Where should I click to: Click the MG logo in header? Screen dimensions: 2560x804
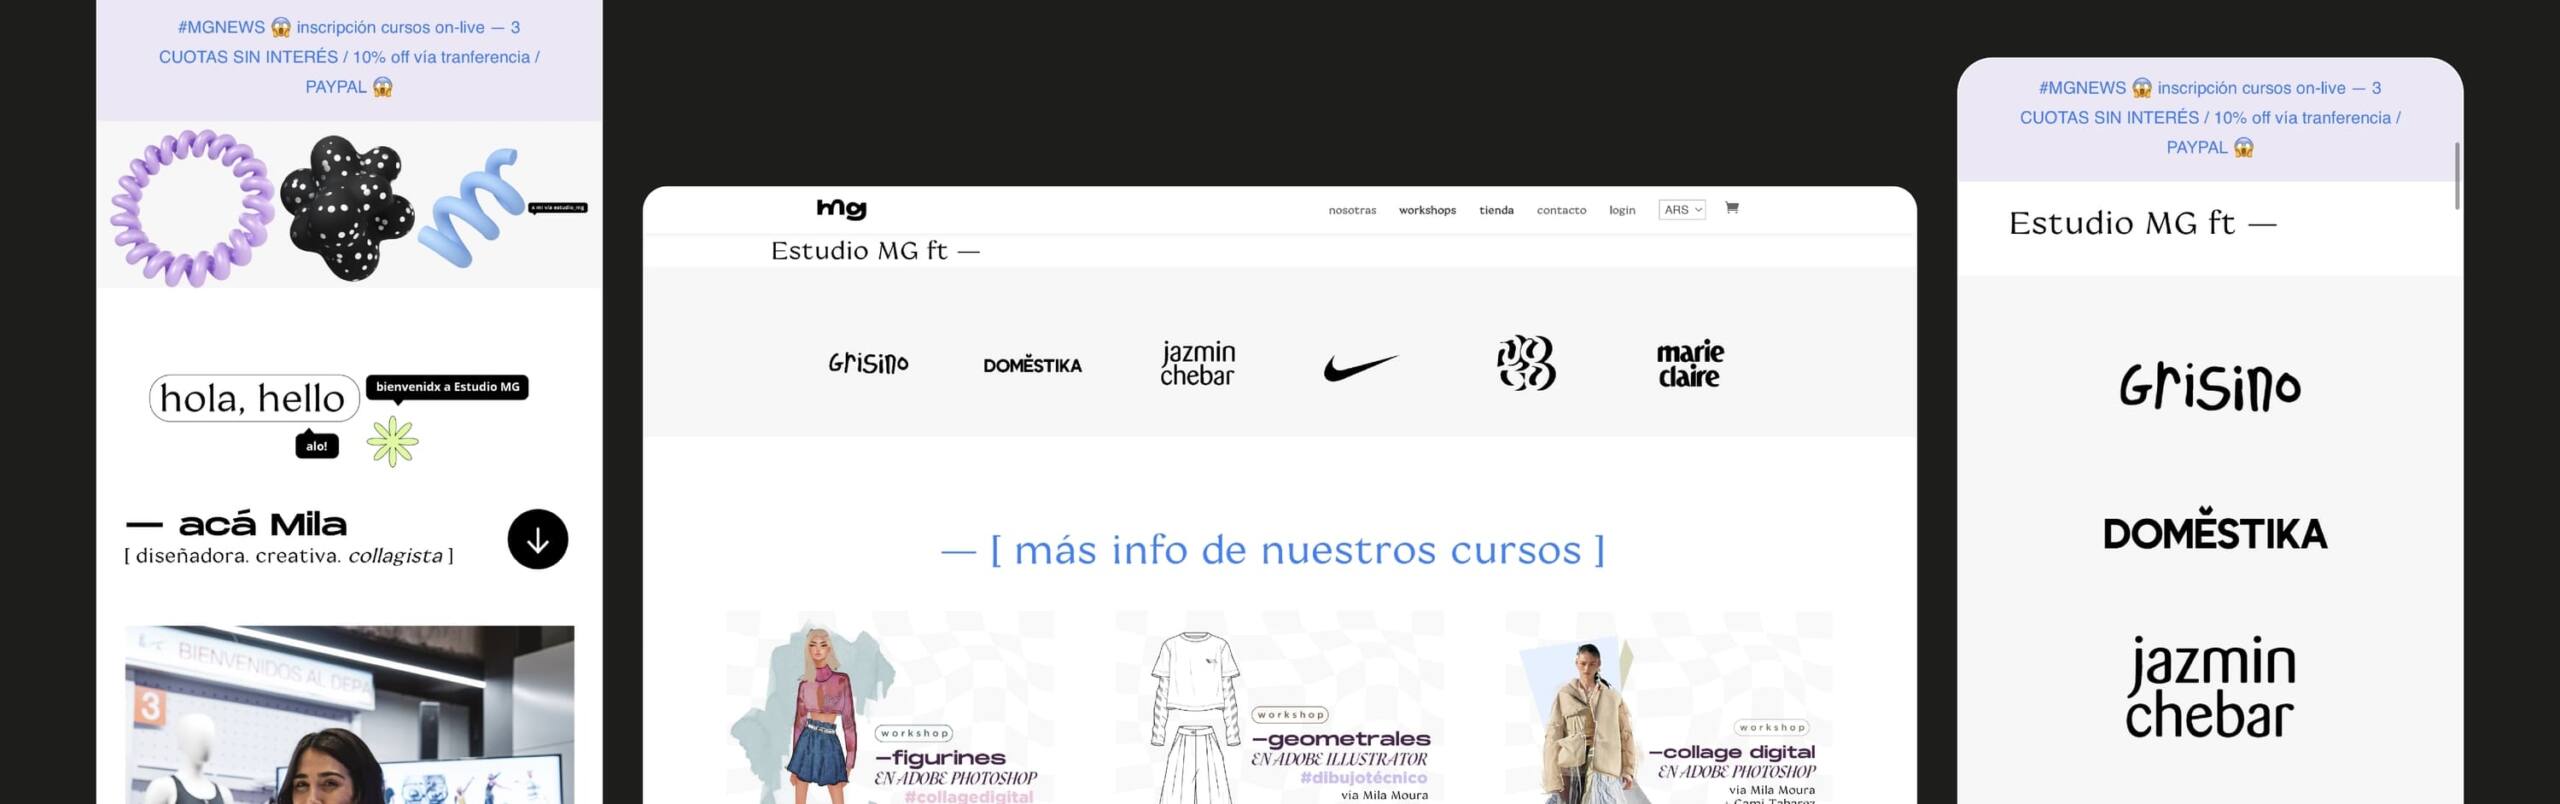841,208
